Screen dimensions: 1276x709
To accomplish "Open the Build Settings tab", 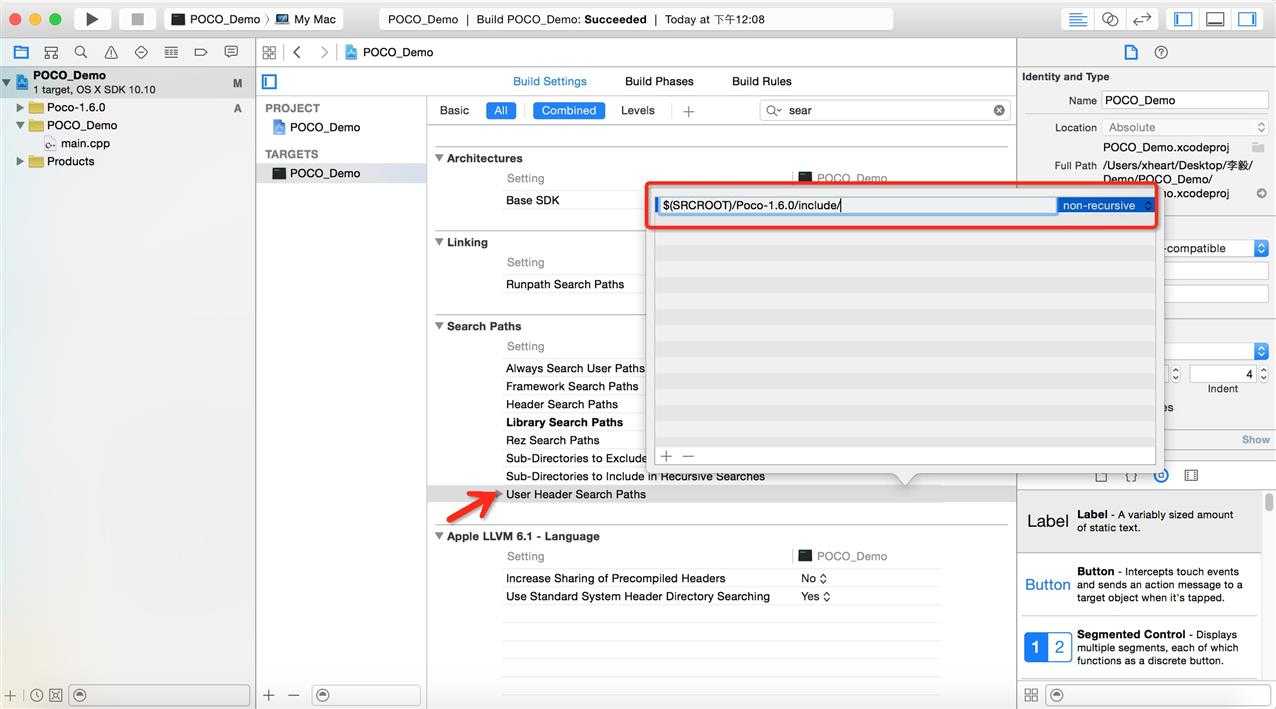I will pyautogui.click(x=550, y=81).
